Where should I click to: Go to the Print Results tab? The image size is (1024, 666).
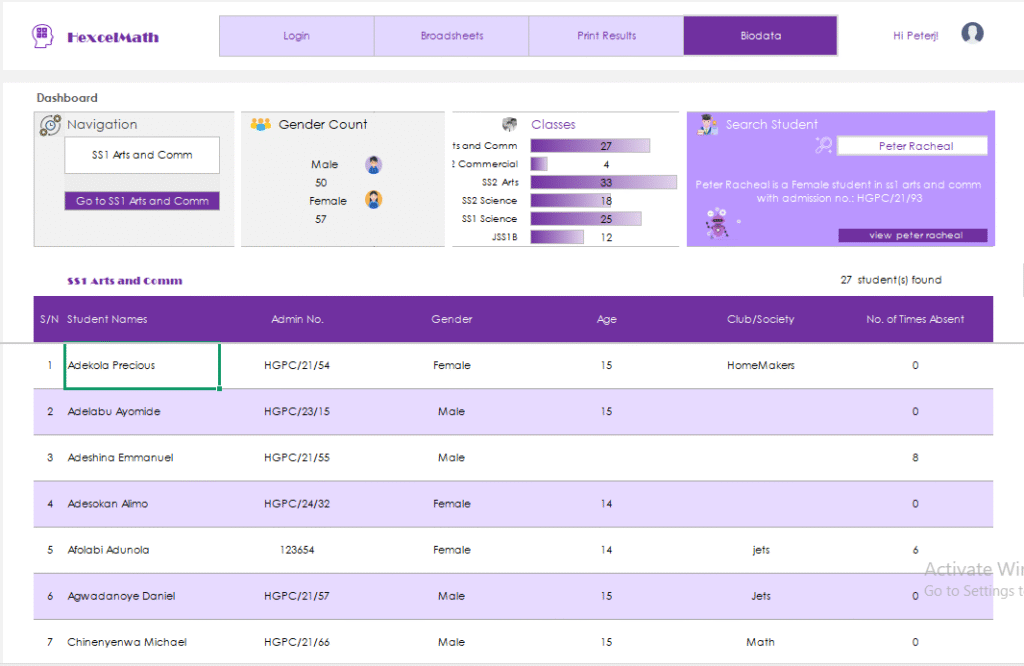pyautogui.click(x=606, y=36)
